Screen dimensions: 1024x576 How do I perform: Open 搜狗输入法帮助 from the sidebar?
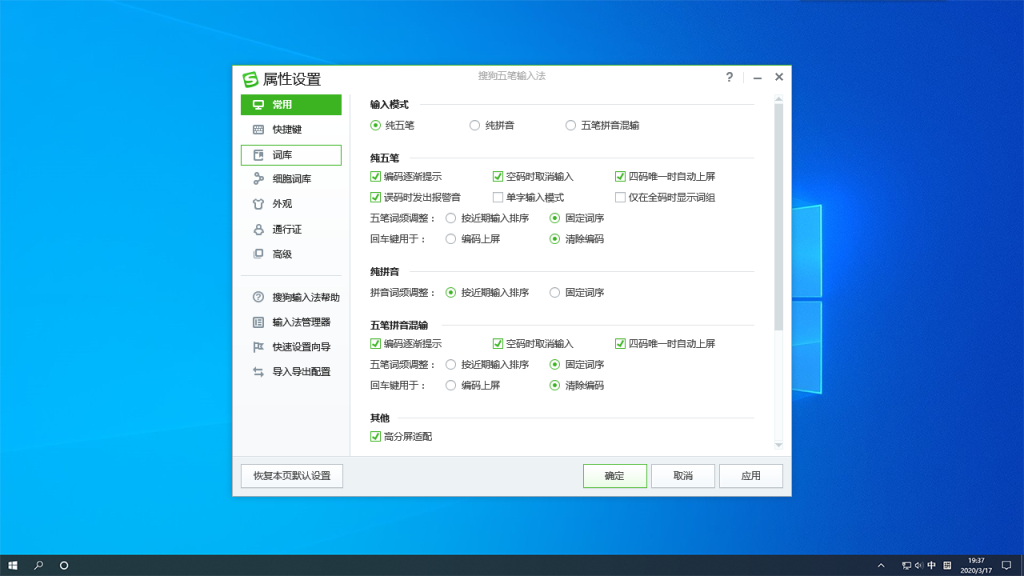click(296, 297)
